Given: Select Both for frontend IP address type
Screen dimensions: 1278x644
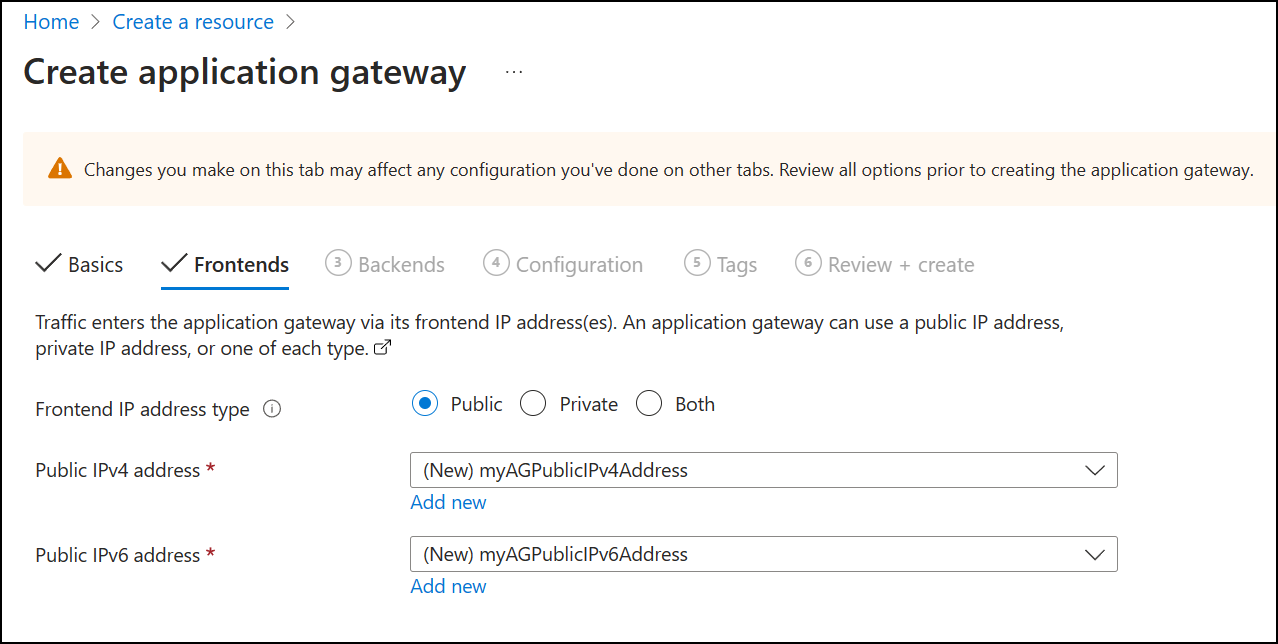Looking at the screenshot, I should pos(649,403).
